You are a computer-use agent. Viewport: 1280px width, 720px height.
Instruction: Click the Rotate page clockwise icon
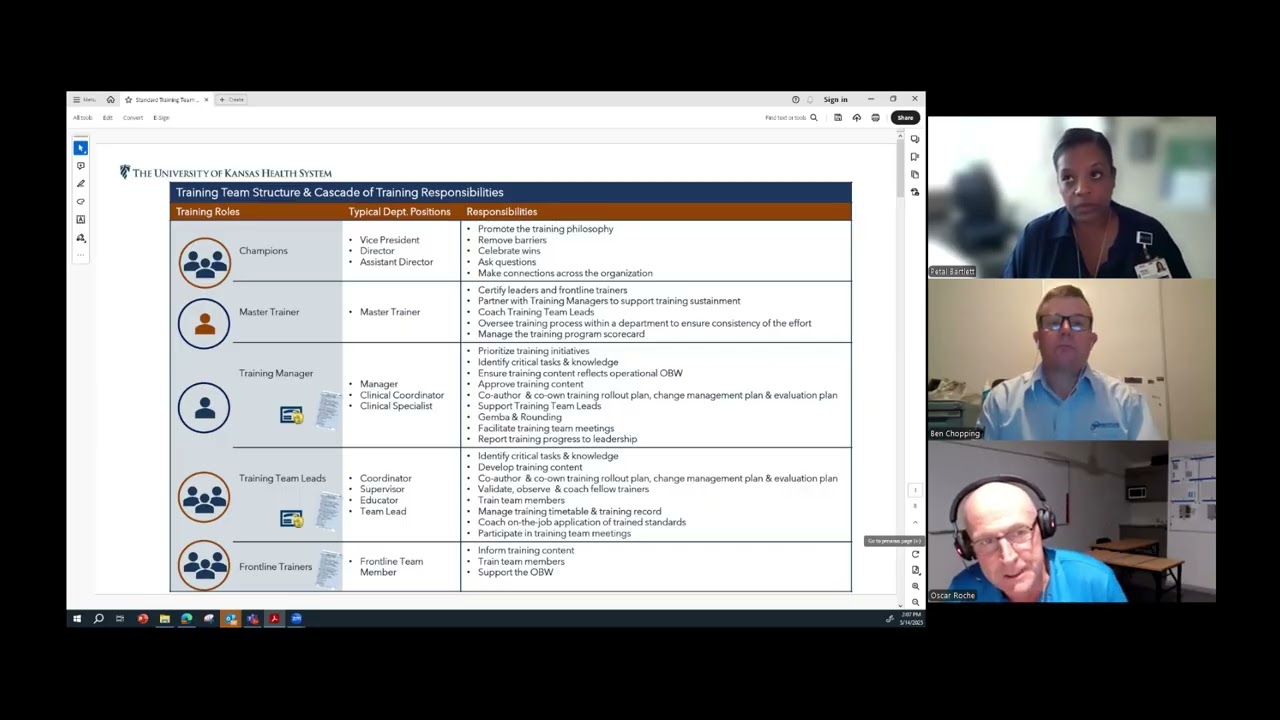pos(915,554)
